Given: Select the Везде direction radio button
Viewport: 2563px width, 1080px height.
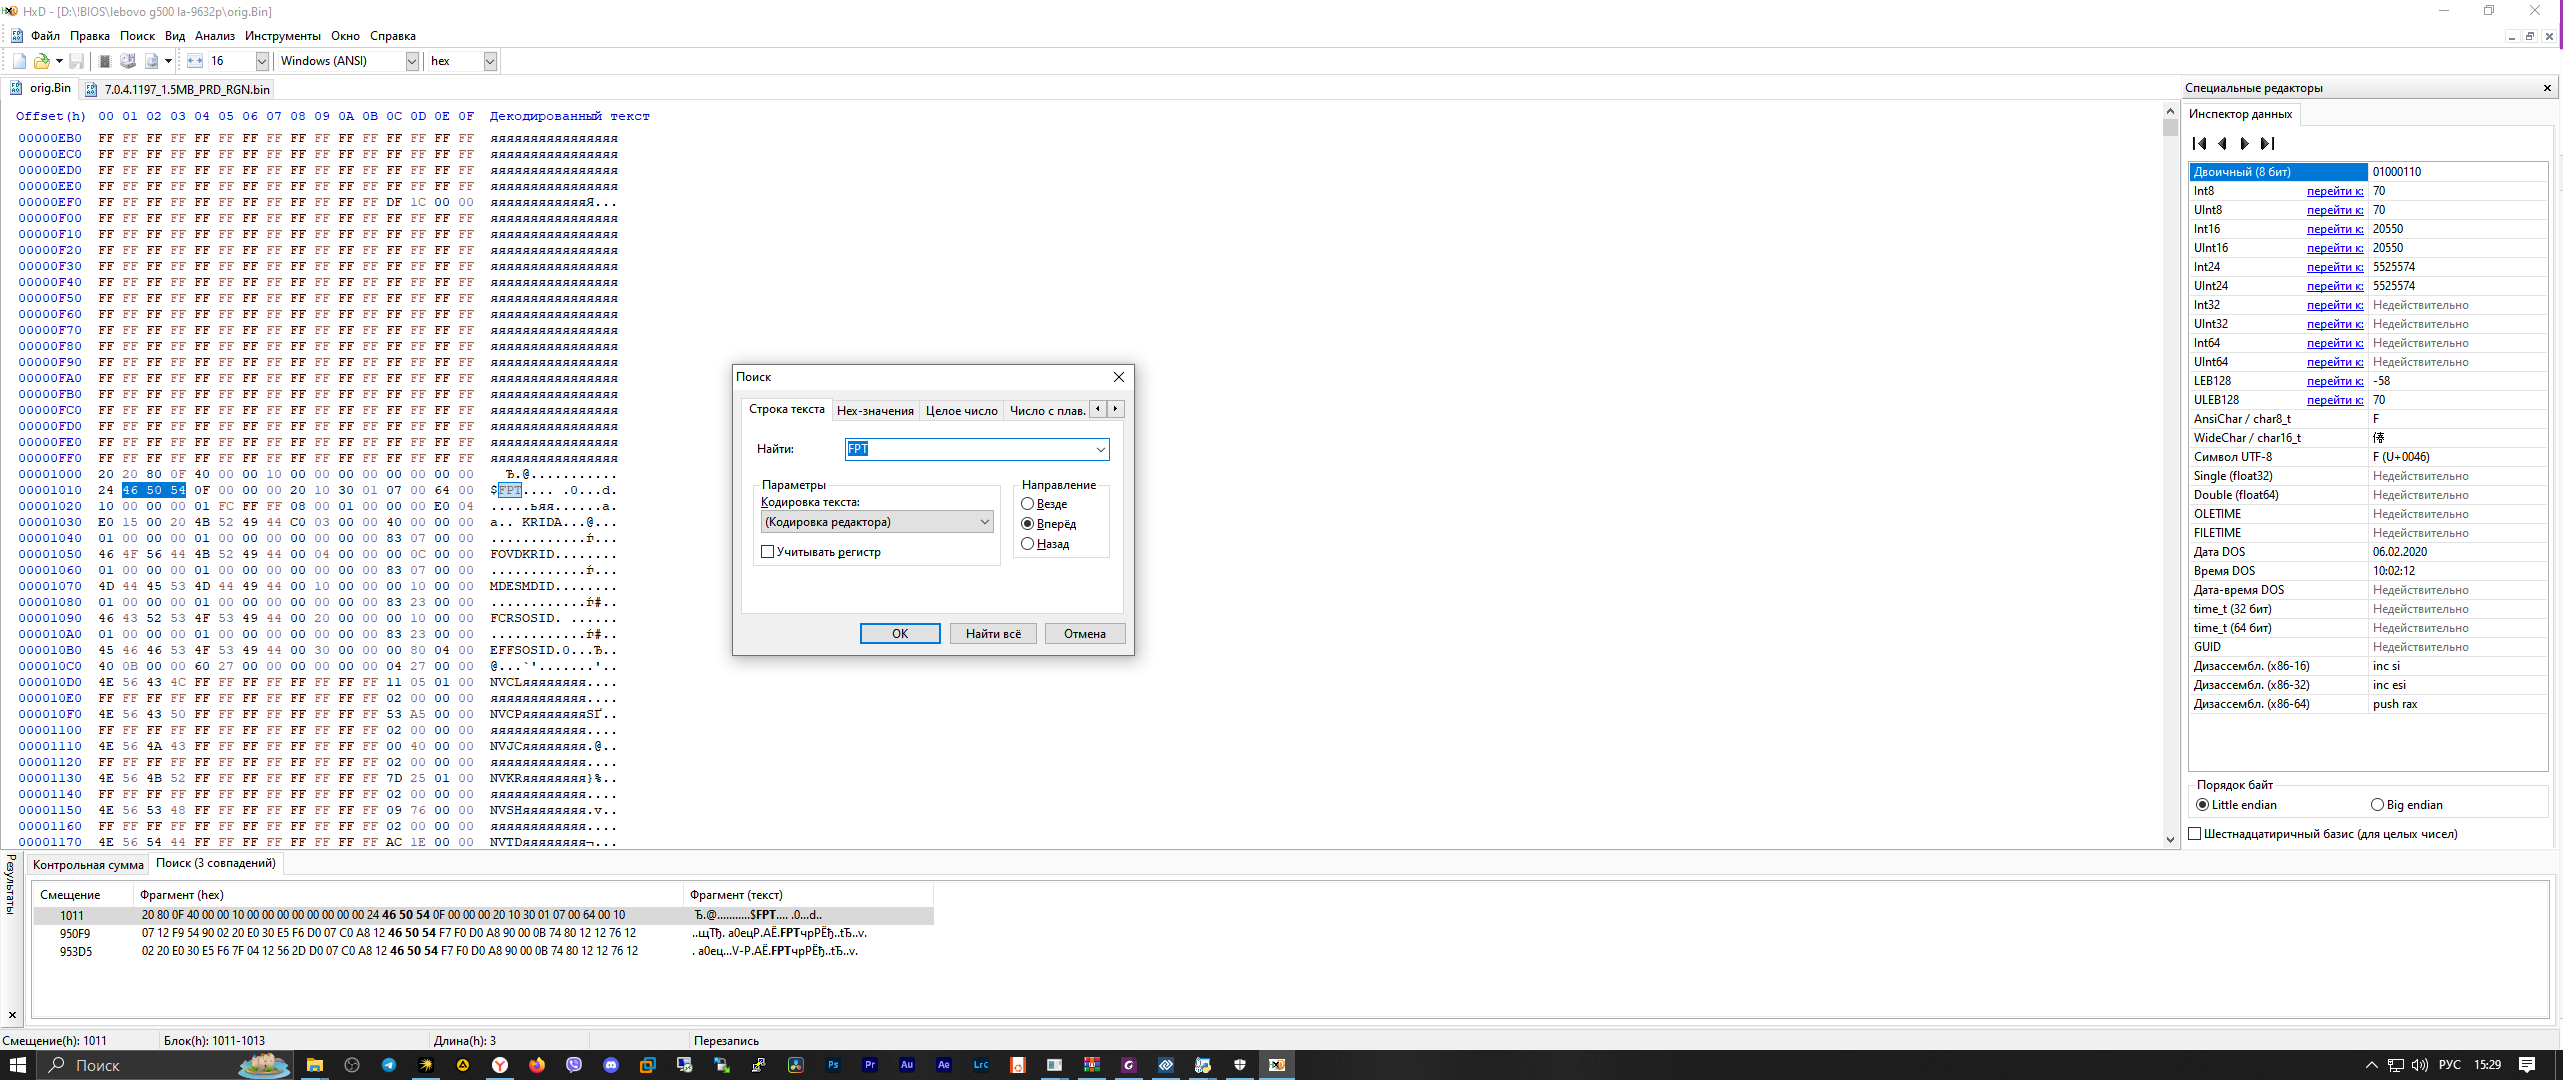Looking at the screenshot, I should (1027, 504).
